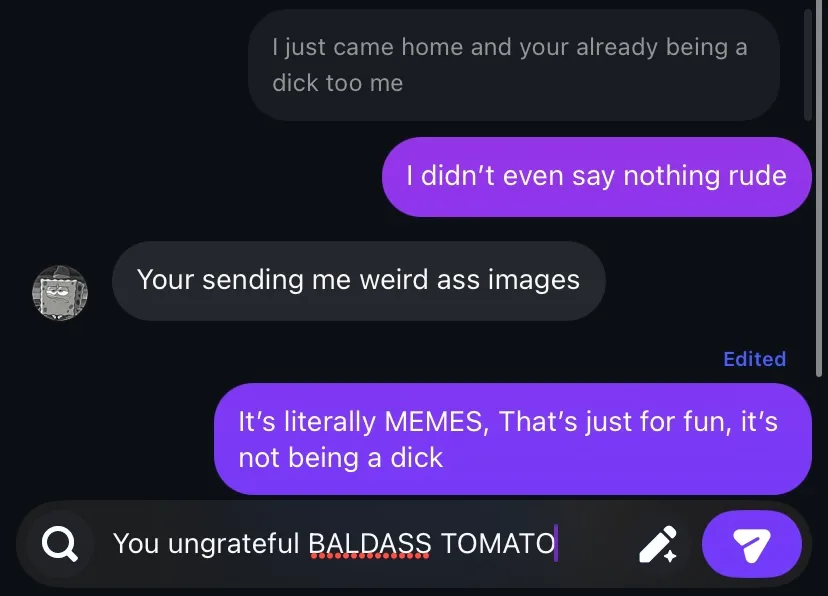Click 'not being a dick' line in last bubble
The height and width of the screenshot is (596, 828).
pos(341,458)
